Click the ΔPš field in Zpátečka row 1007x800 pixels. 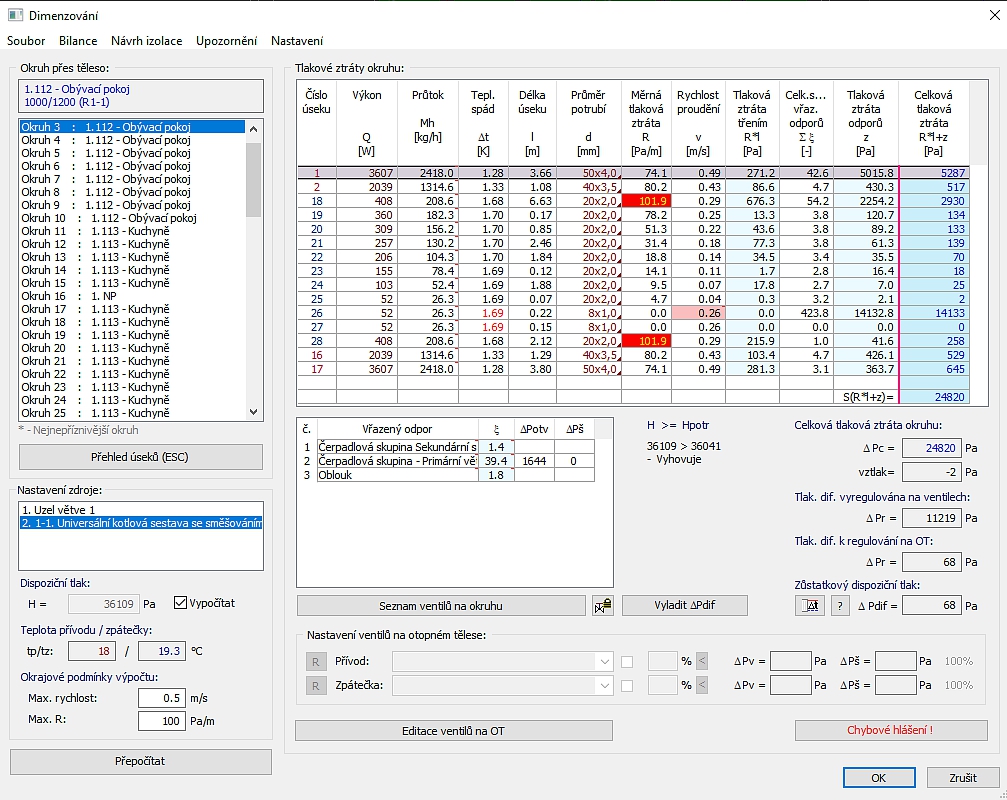pos(895,686)
